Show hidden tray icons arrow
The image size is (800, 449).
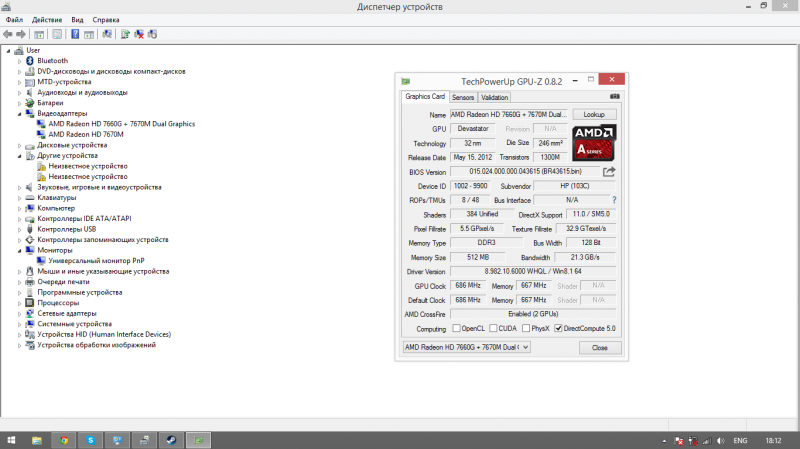(x=664, y=441)
